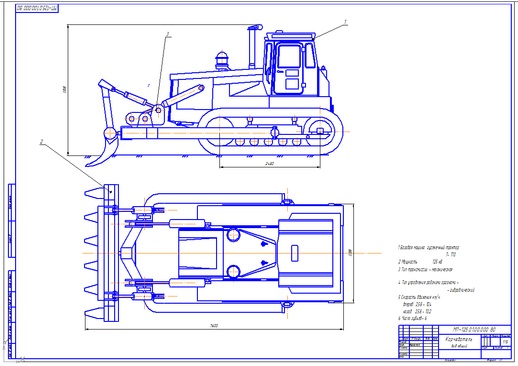Click the technical specifications text block
Image resolution: width=518 pixels, height=366 pixels.
(436, 283)
